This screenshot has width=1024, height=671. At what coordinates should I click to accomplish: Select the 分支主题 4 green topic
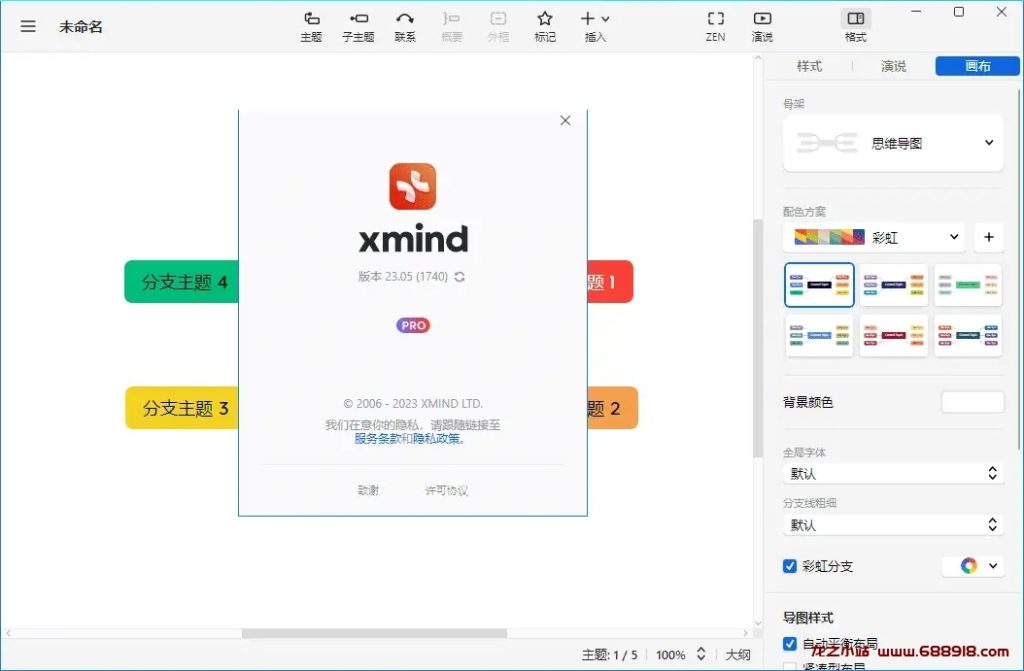click(182, 282)
